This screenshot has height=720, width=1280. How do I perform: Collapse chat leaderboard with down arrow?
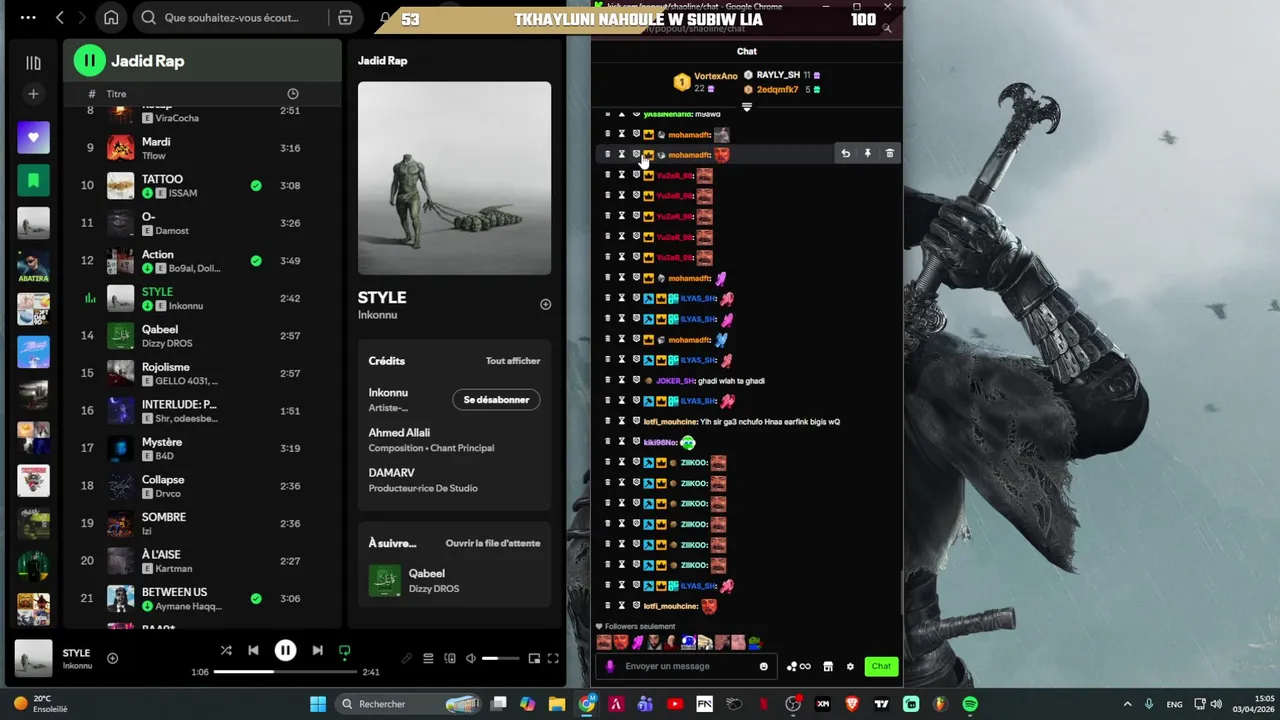[746, 107]
